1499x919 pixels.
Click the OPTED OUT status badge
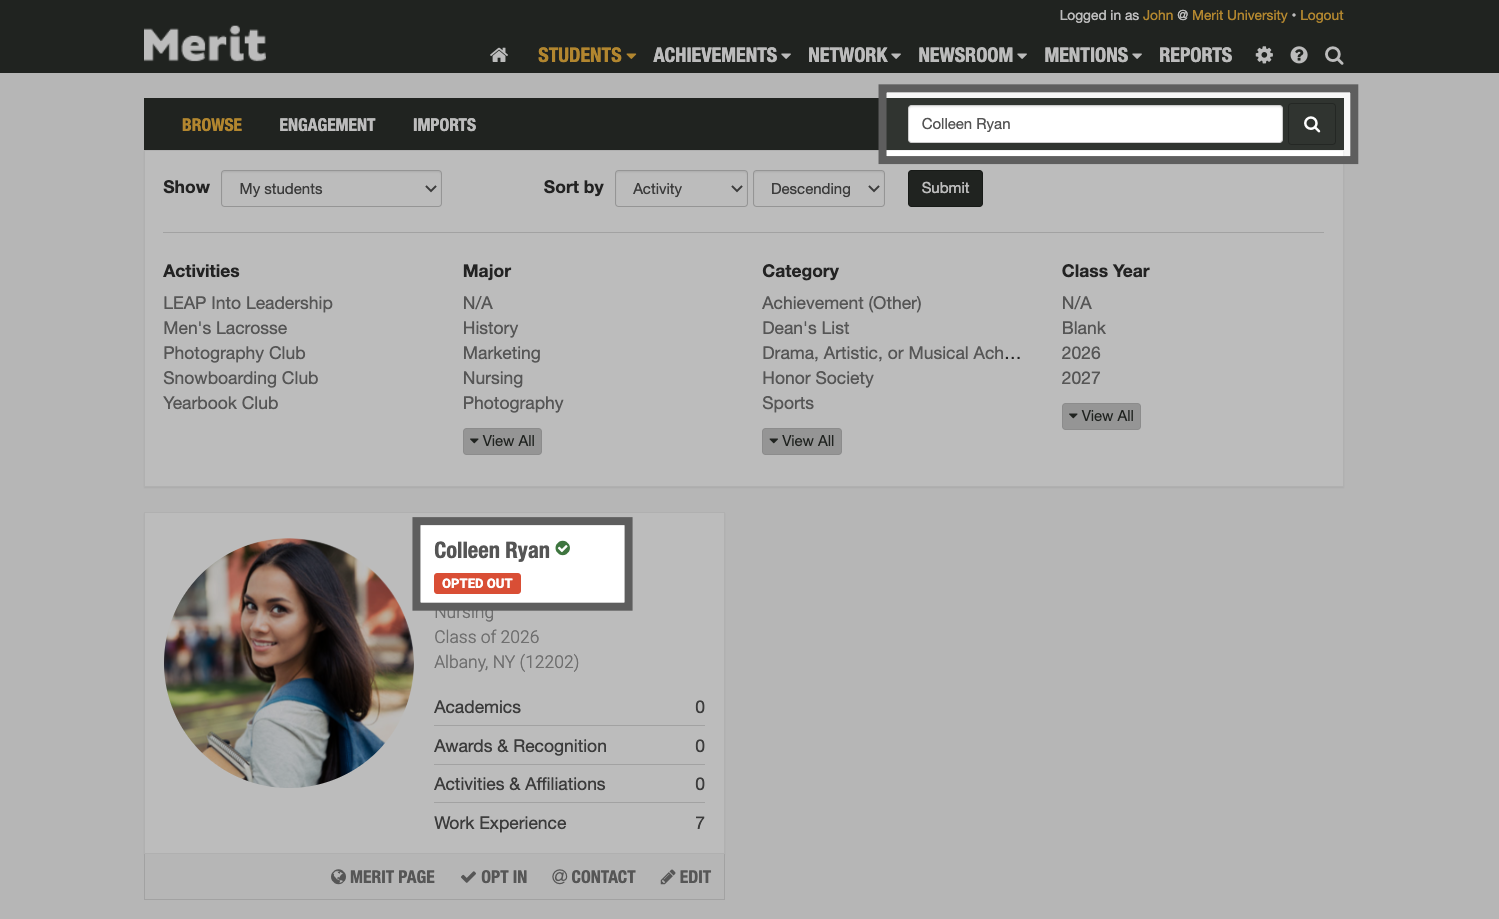point(477,583)
